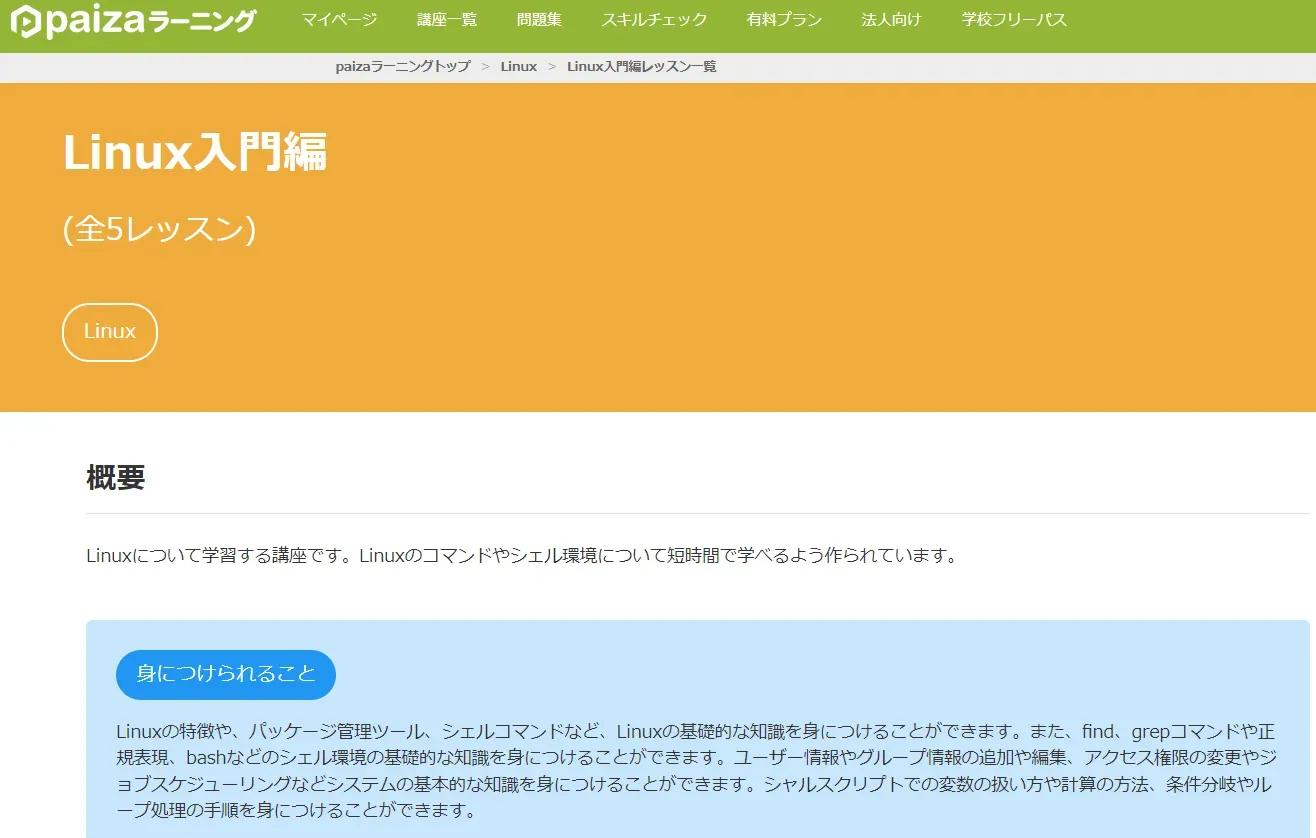Click the breadcrumb arrow after paizaラーニングトップ
The width and height of the screenshot is (1316, 838).
485,67
